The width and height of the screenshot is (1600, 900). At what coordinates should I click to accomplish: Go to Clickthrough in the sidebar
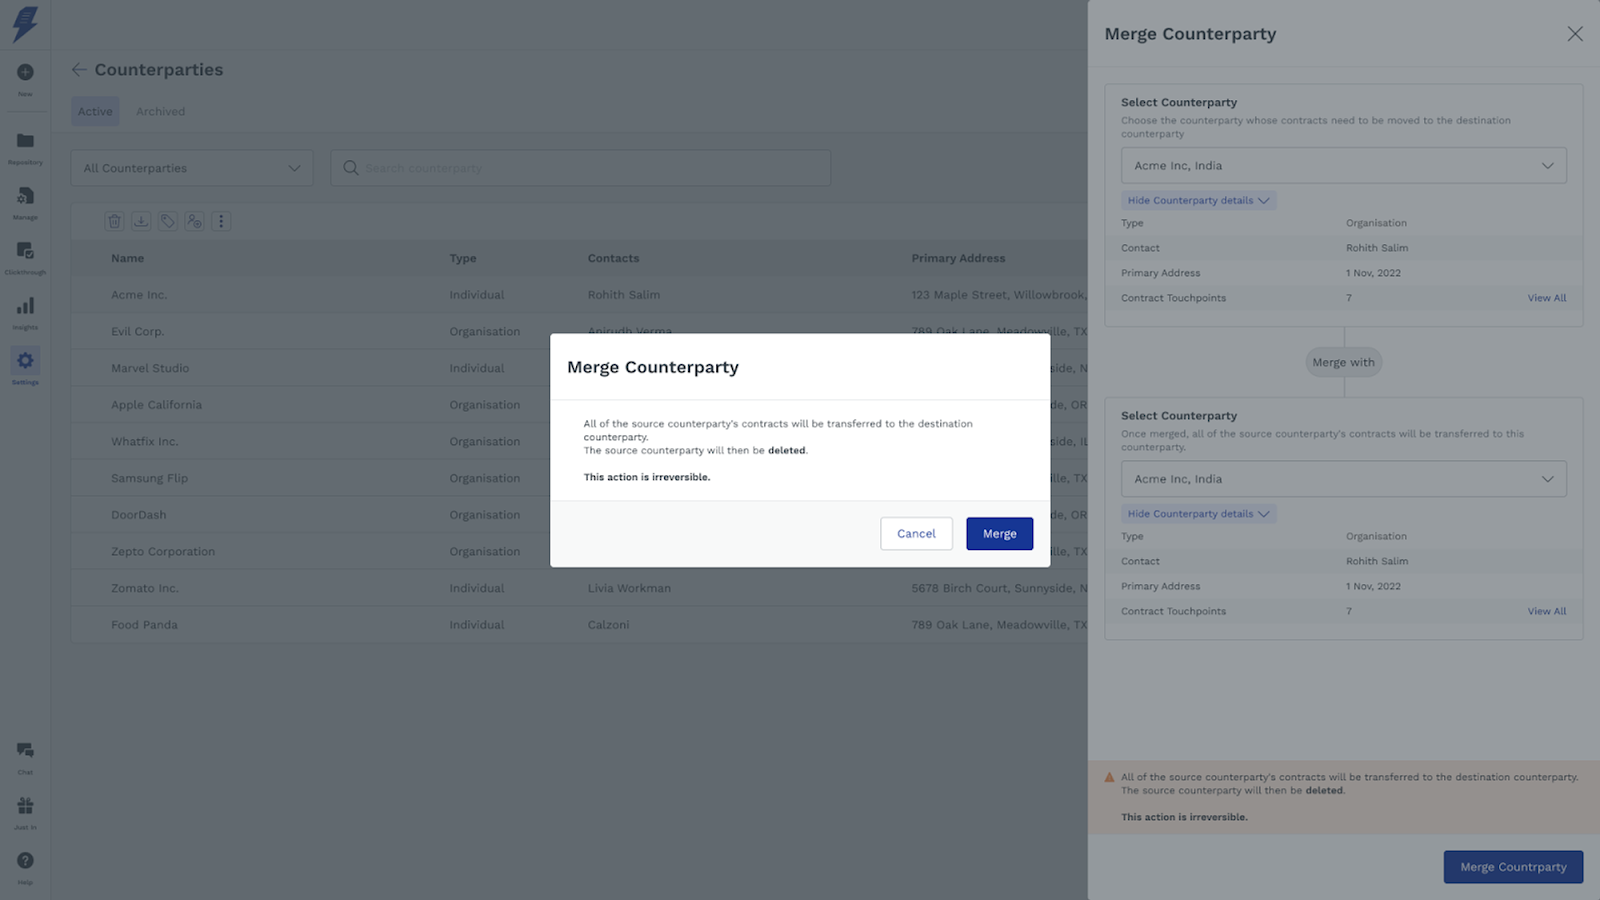25,251
